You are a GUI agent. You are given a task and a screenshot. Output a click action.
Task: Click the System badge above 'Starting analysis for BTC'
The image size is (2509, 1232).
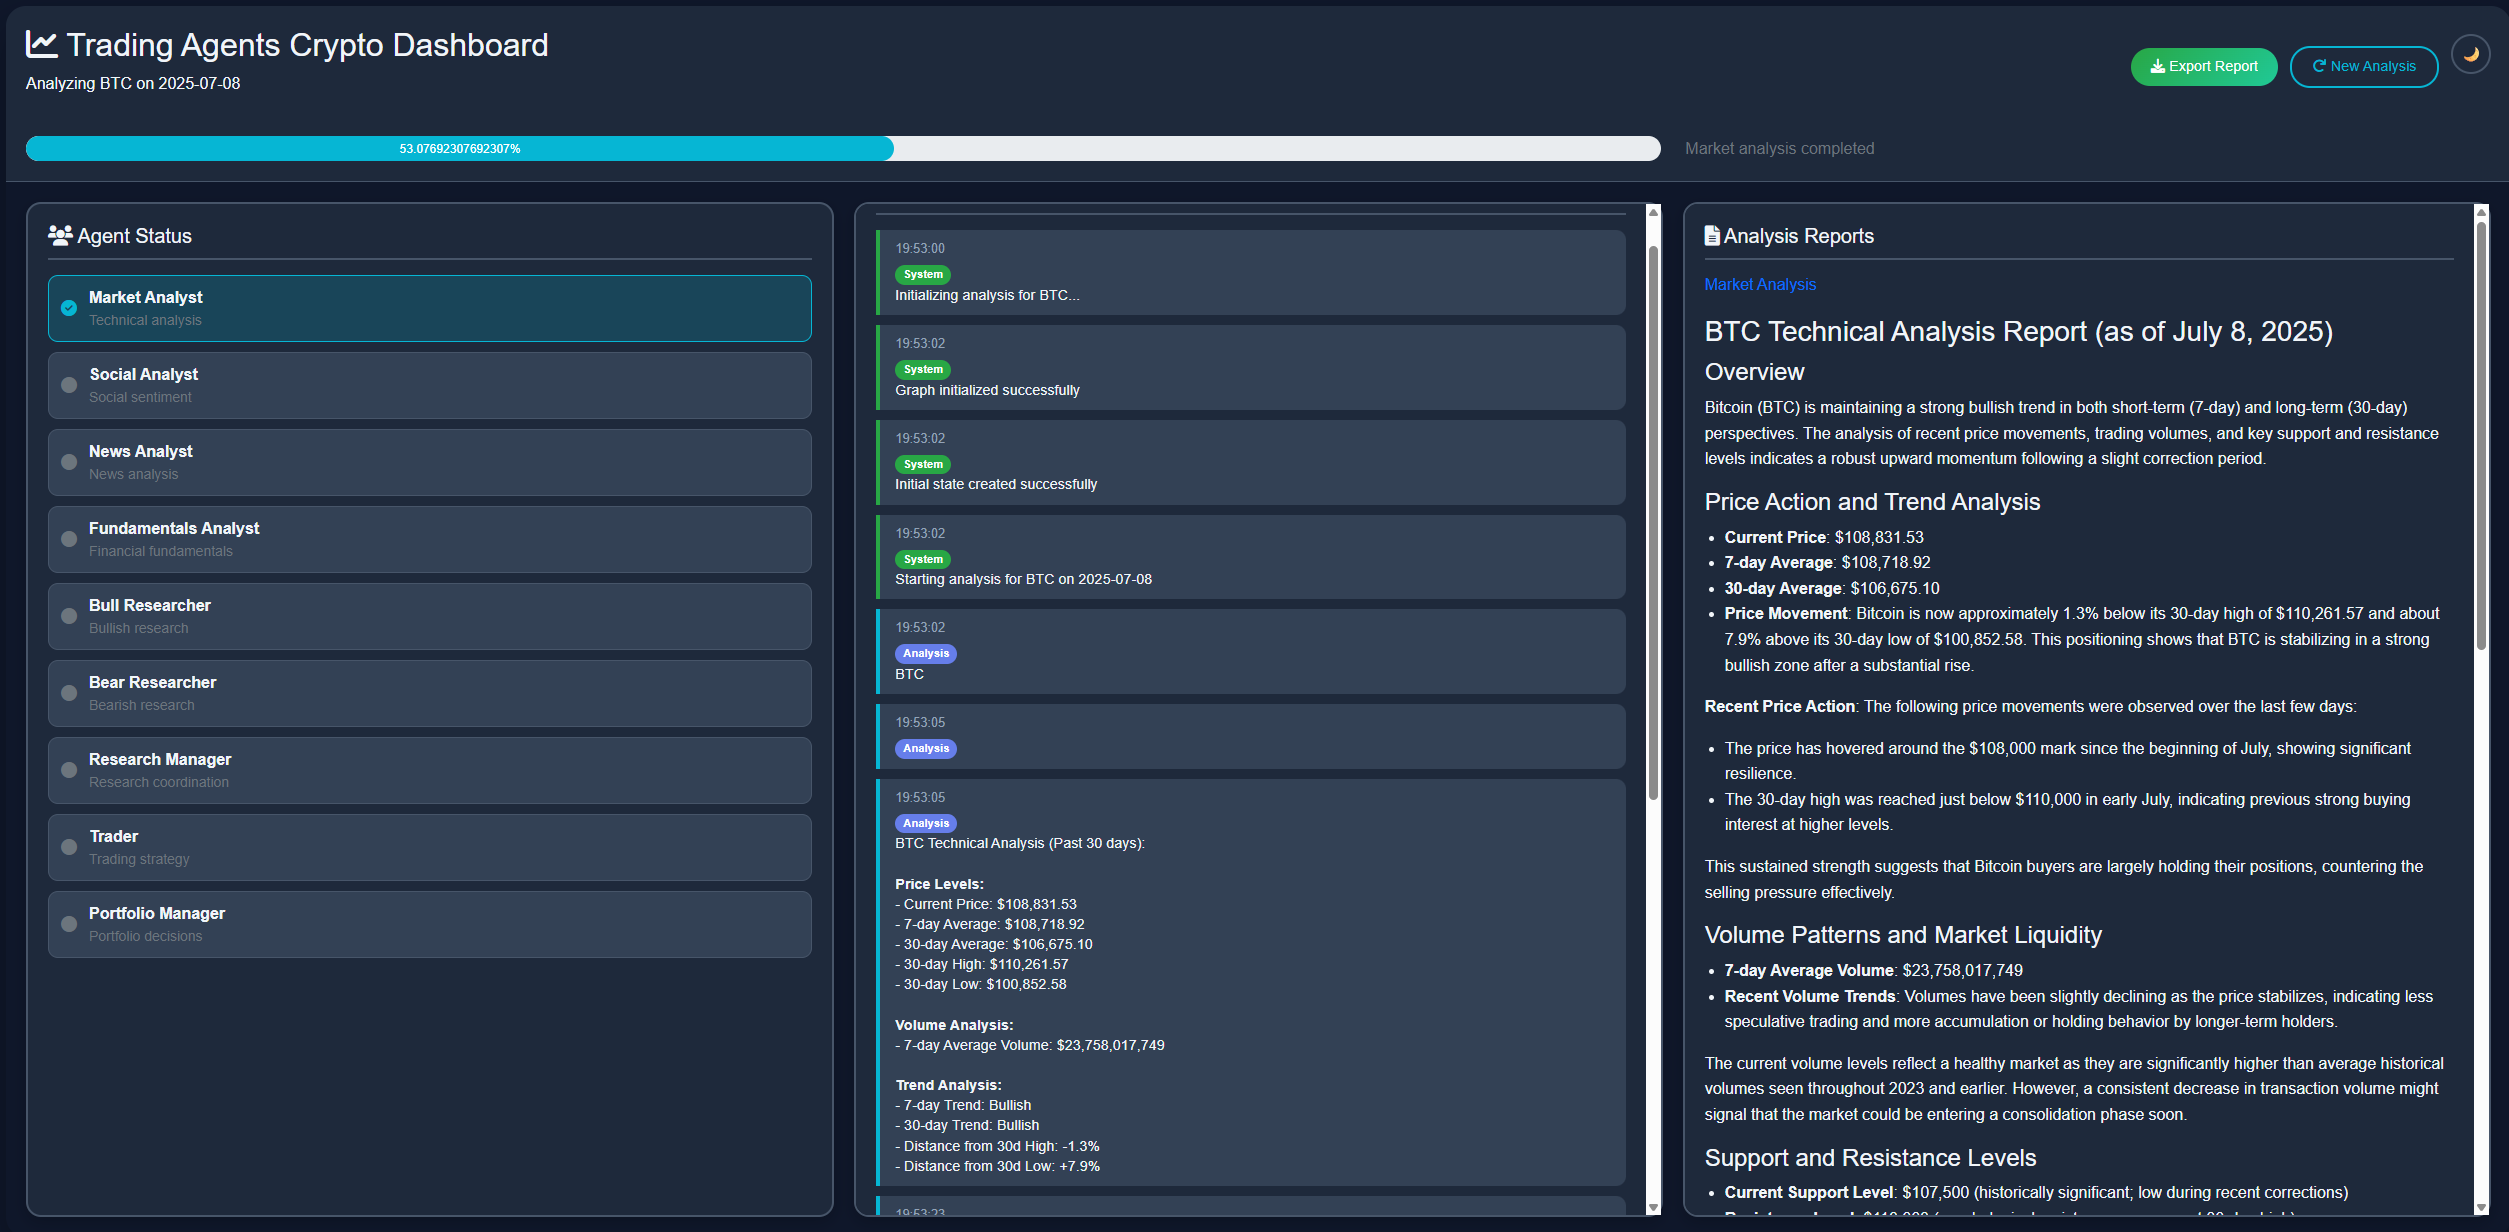point(922,559)
